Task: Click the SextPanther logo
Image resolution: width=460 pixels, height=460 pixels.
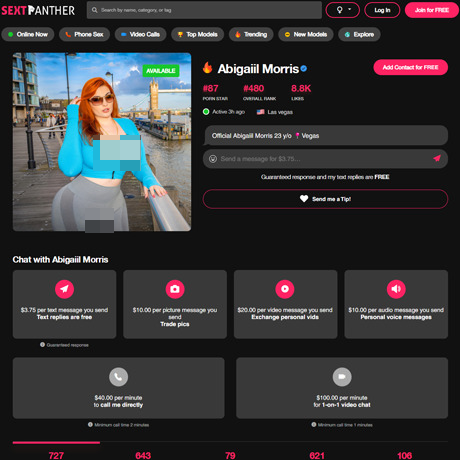Action: pos(38,10)
